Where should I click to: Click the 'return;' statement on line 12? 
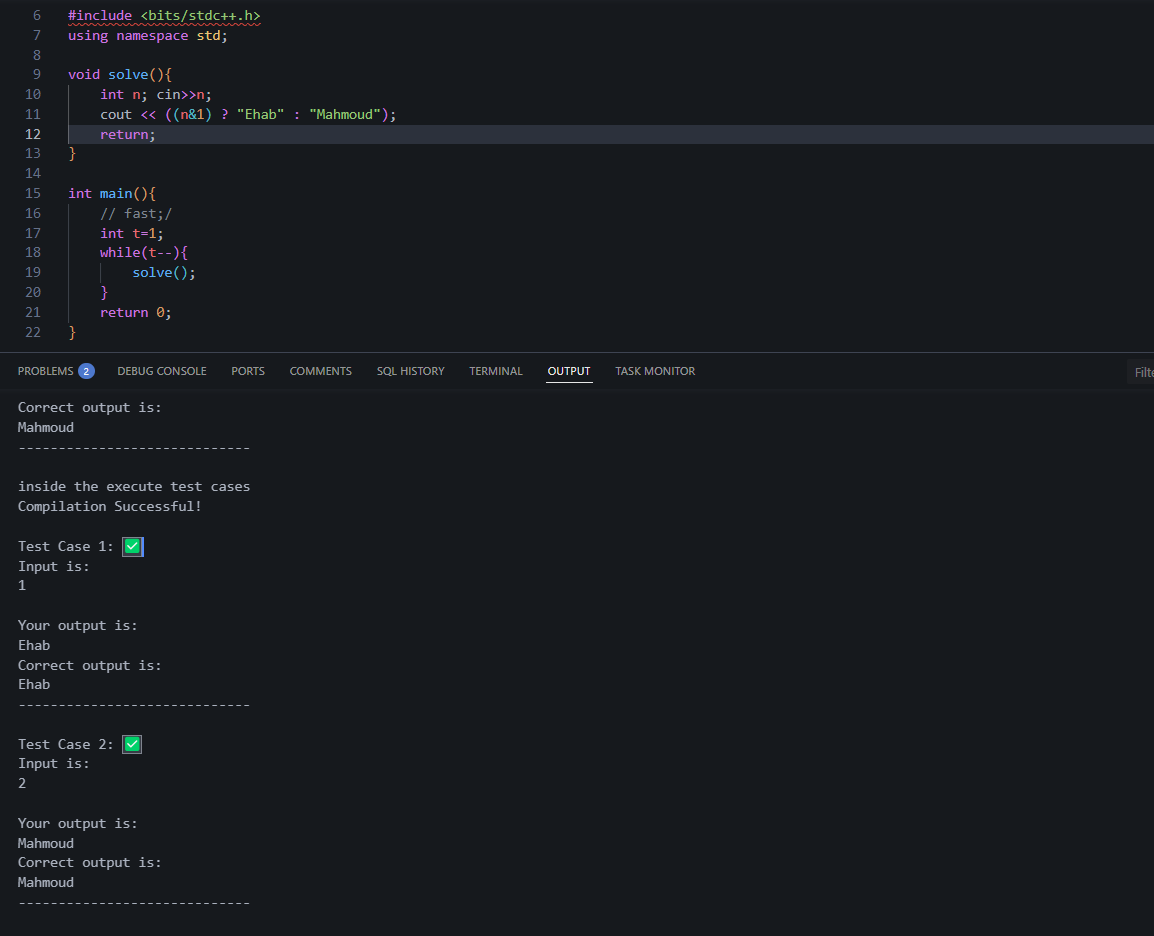[x=128, y=135]
